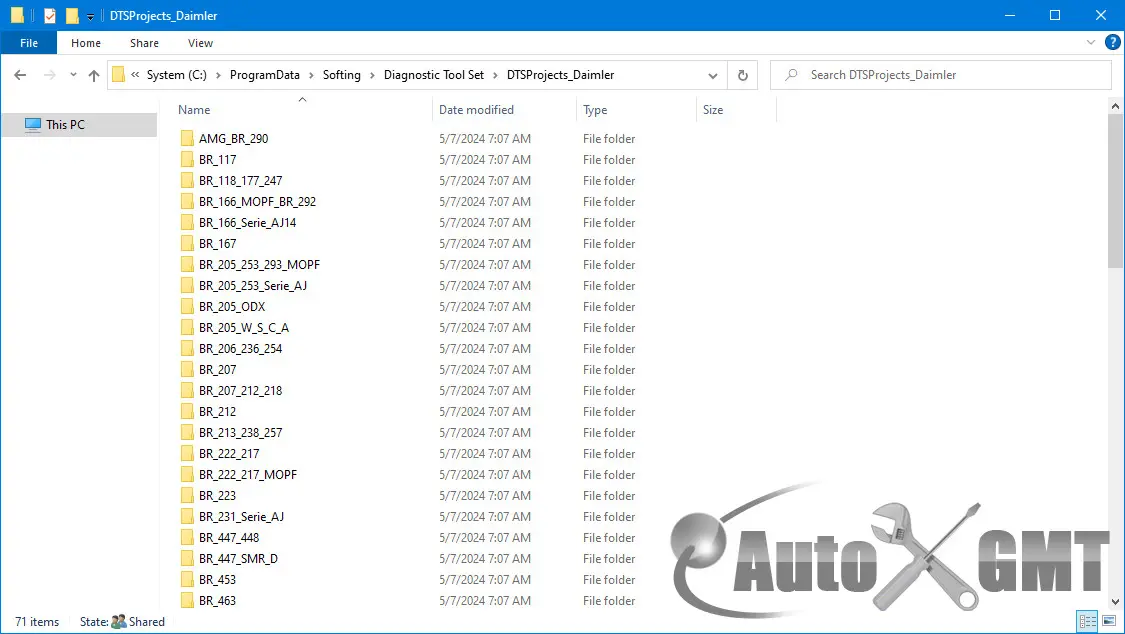The height and width of the screenshot is (634, 1125).
Task: Open the File menu
Action: click(x=29, y=43)
